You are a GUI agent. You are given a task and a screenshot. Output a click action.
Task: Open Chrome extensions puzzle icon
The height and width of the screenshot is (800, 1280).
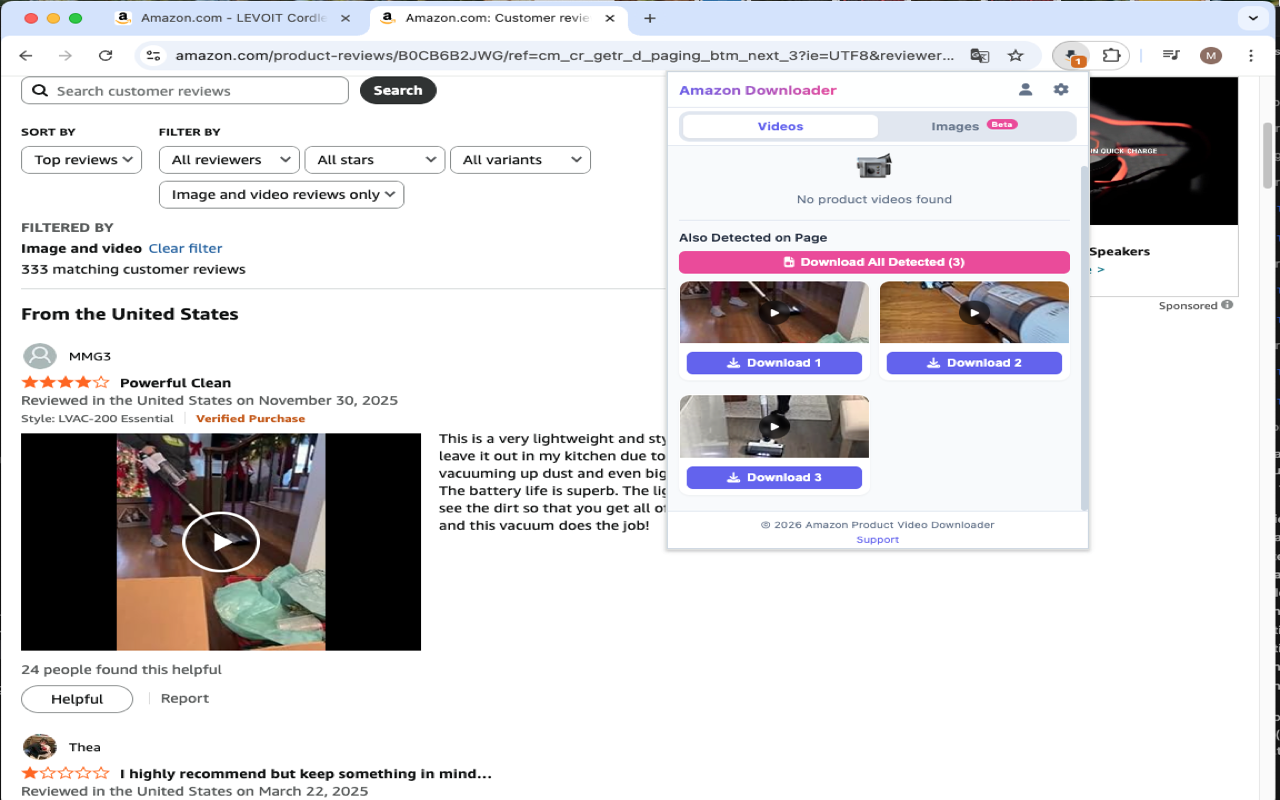[1111, 56]
